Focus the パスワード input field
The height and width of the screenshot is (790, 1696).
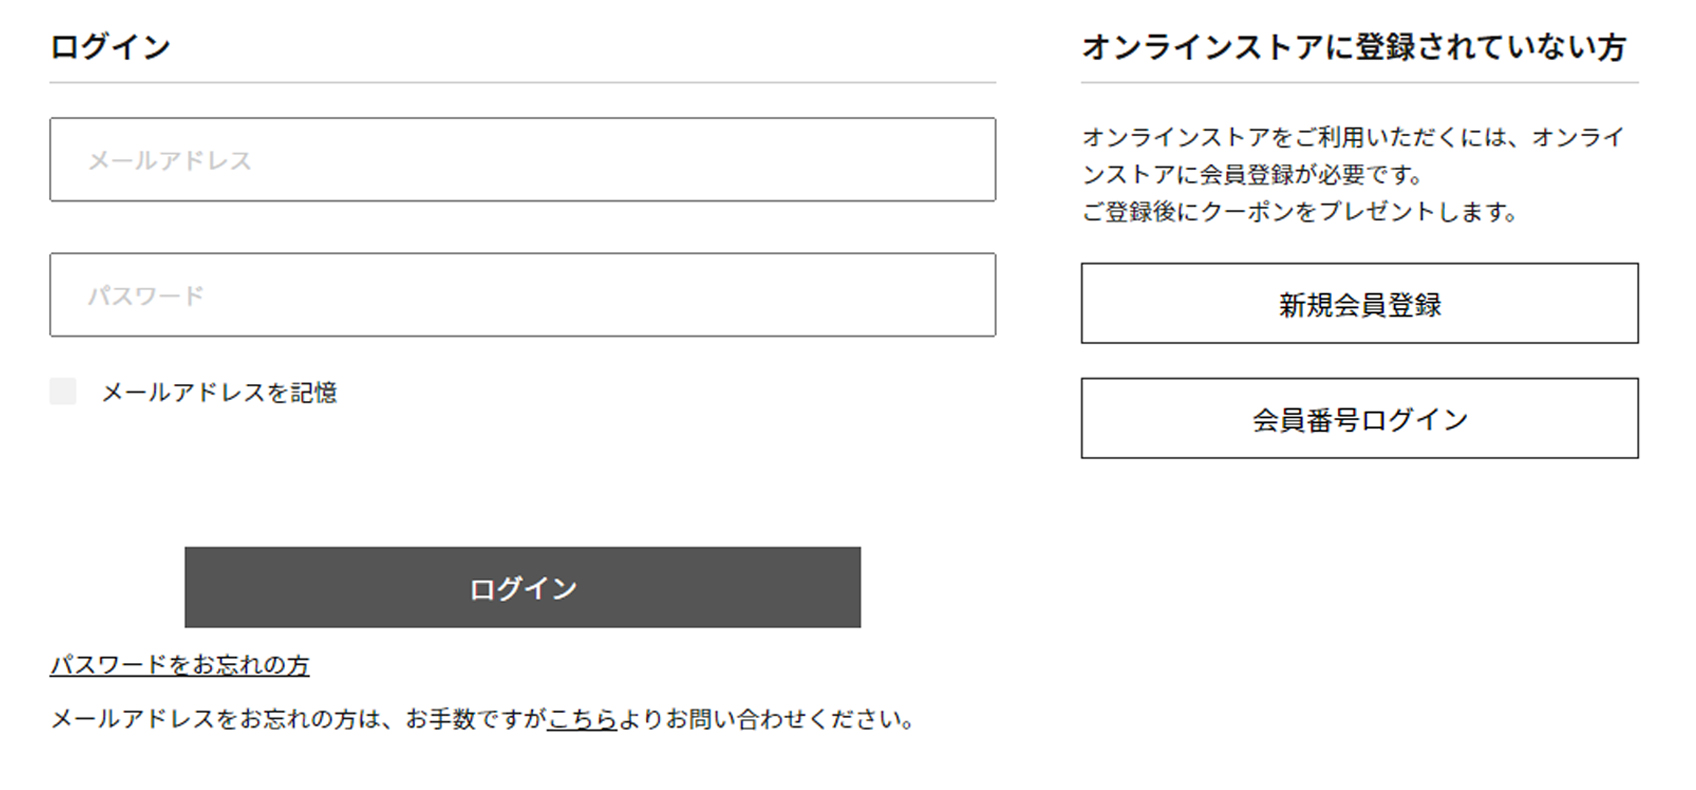point(522,295)
